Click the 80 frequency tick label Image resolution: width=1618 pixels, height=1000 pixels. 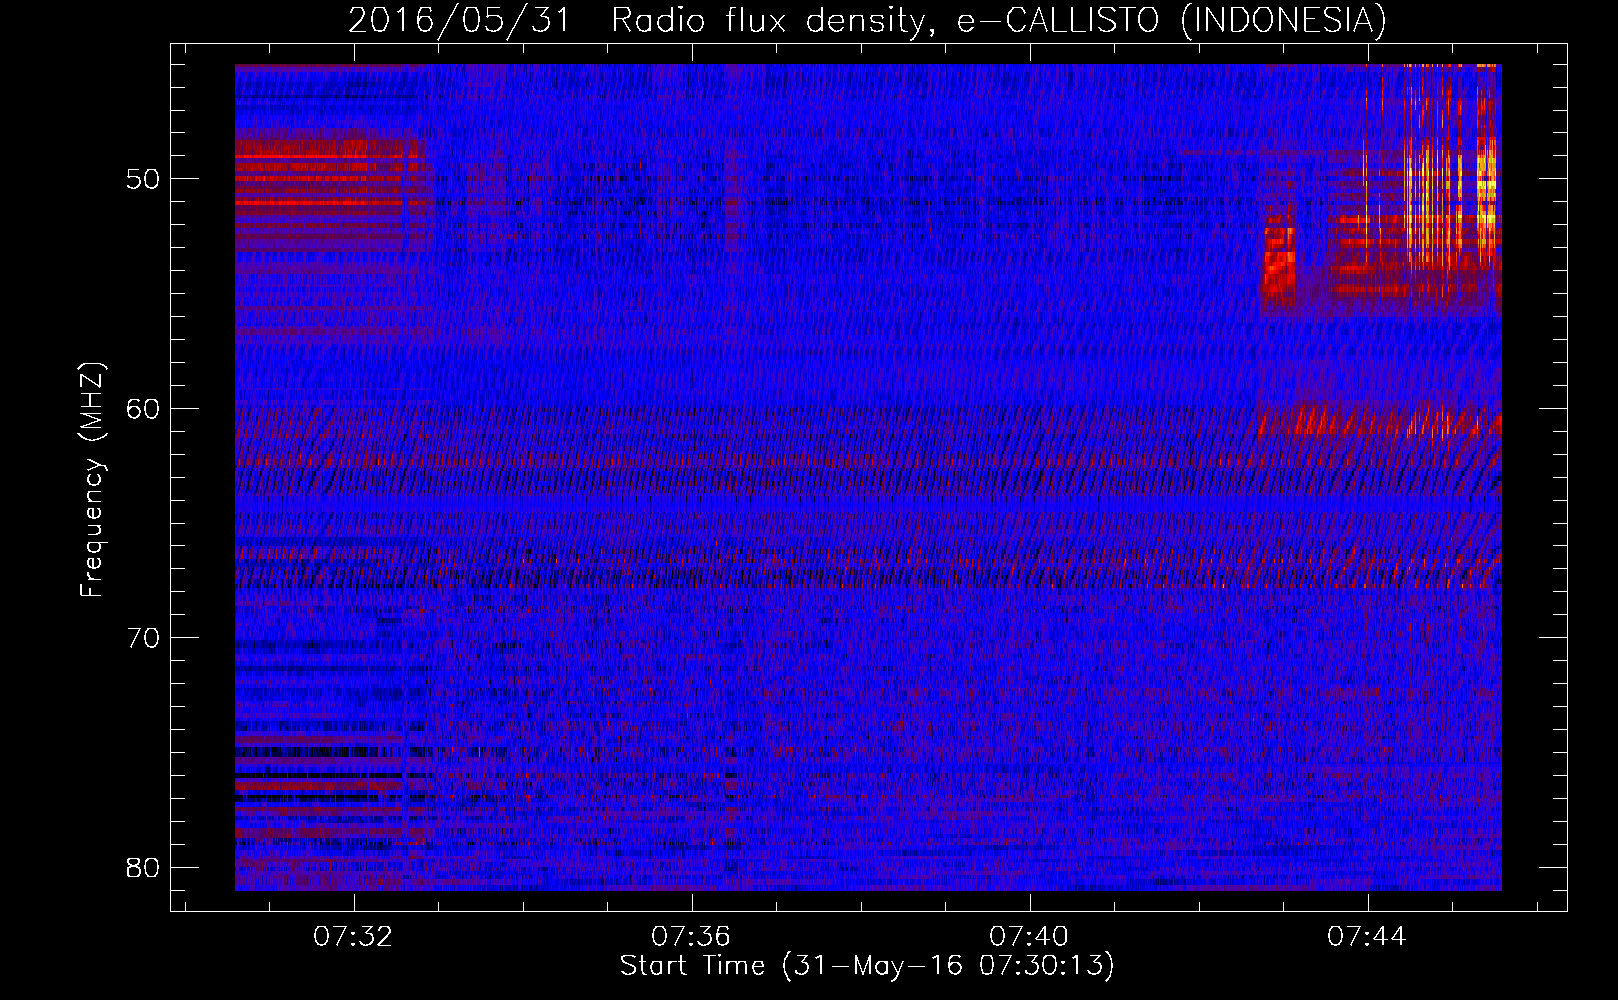[144, 867]
